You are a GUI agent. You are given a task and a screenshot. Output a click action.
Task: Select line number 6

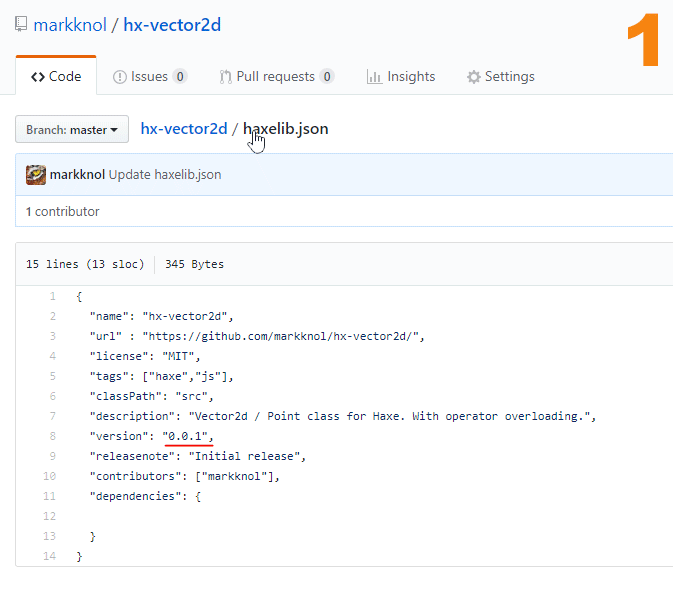52,396
